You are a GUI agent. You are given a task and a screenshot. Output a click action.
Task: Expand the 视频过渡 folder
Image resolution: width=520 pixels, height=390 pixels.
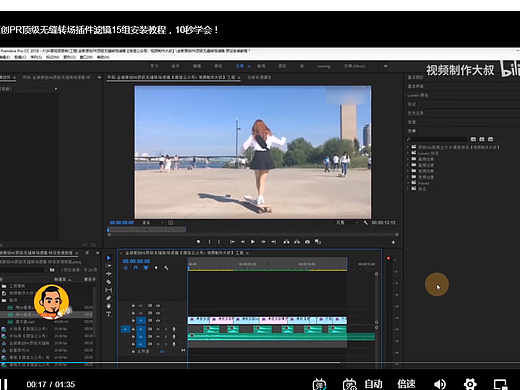coord(408,177)
